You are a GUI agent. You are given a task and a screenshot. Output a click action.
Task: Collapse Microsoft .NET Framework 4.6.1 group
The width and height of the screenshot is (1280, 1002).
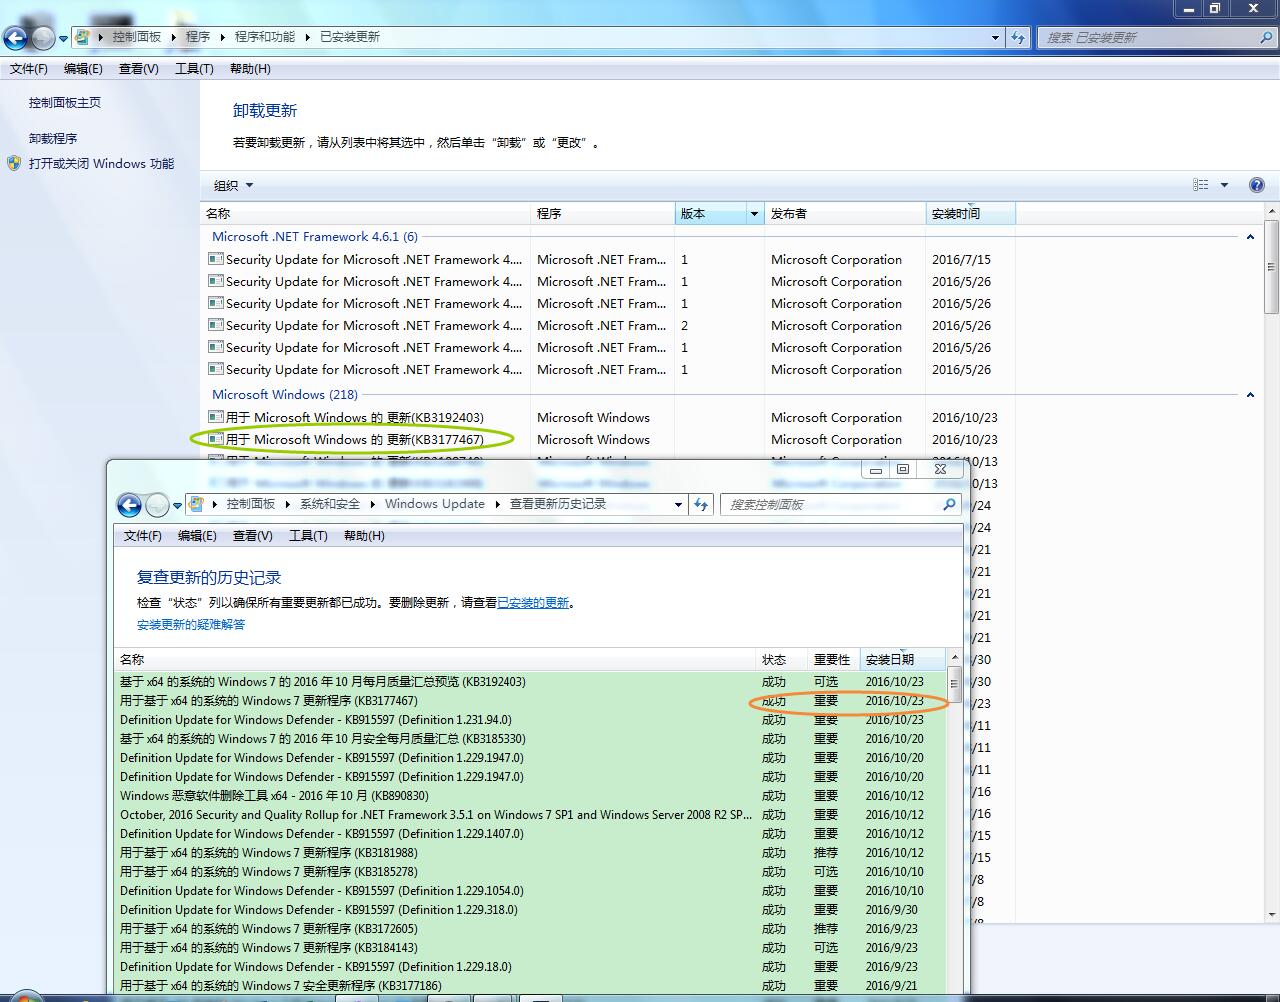(1250, 237)
